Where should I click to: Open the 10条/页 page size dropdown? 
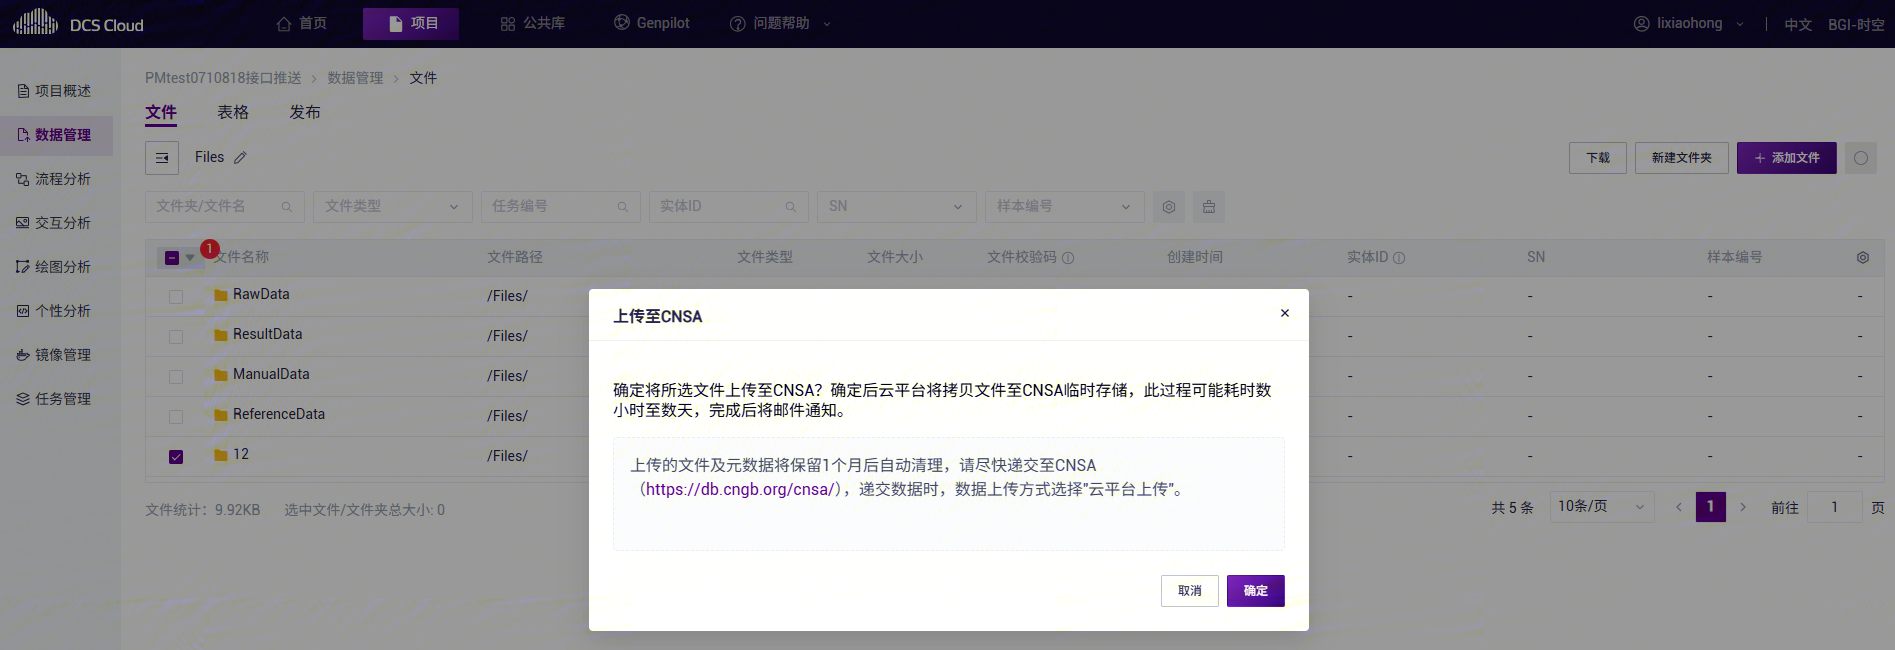click(1601, 507)
